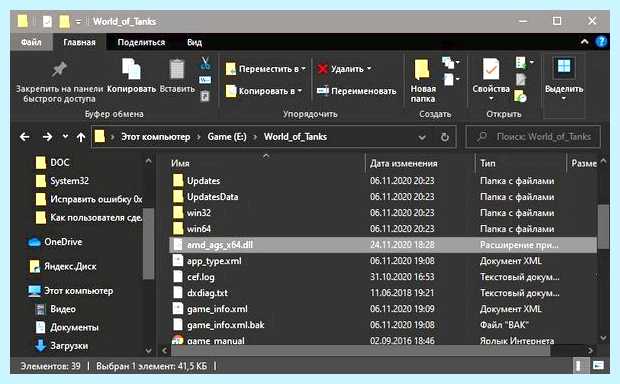Click World_of_Tanks breadcrumb in address bar
620x384 pixels.
click(x=295, y=137)
